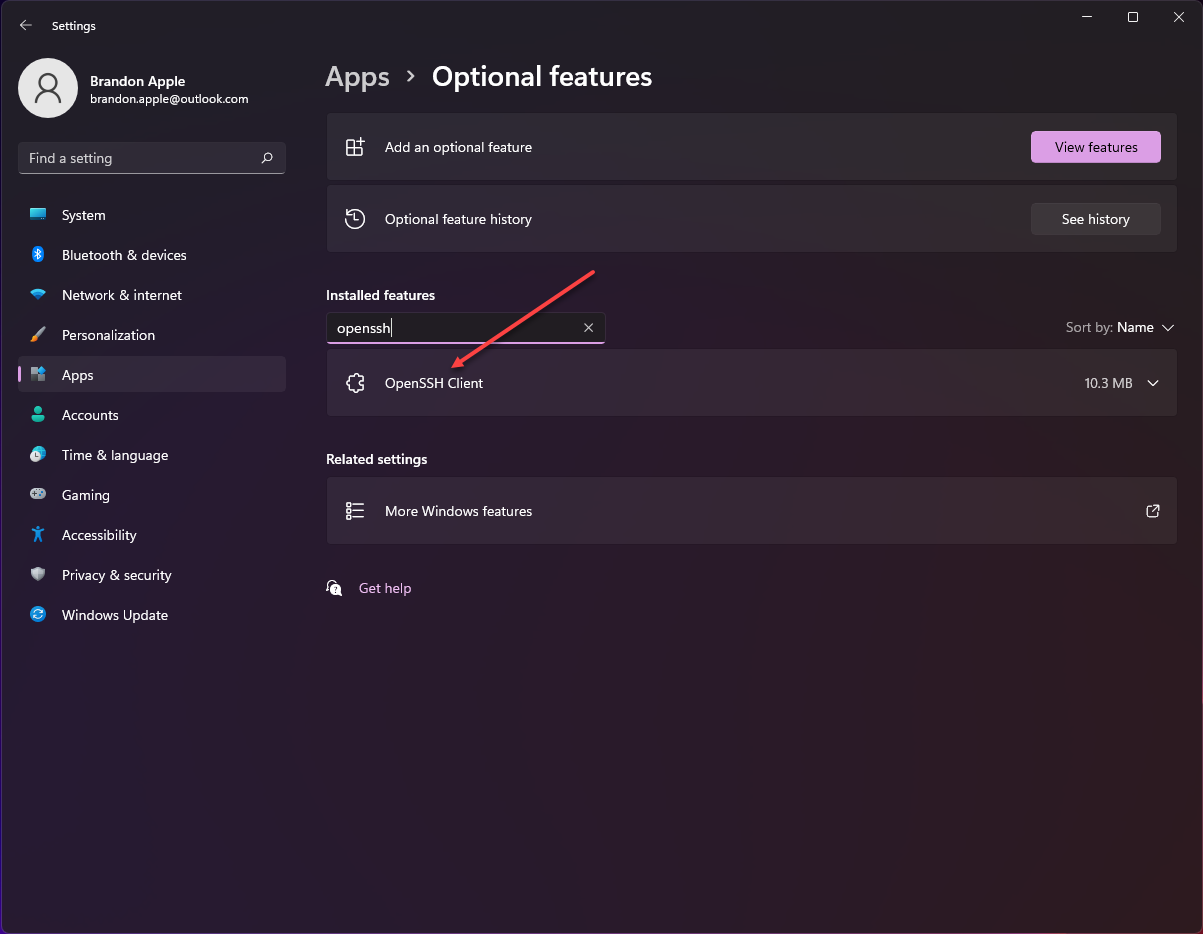Click the OpenSSH Client gear-puzzle icon
This screenshot has height=934, width=1203.
[355, 383]
